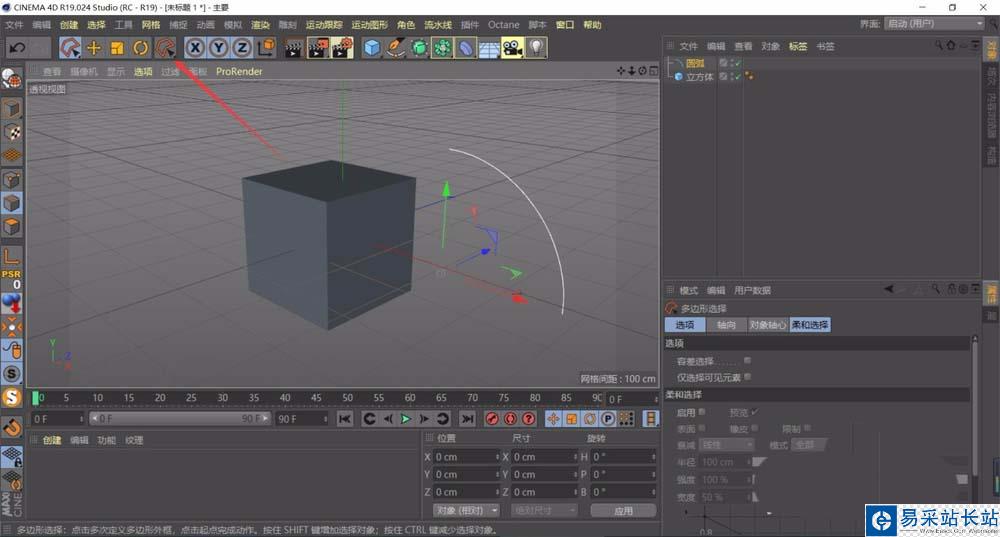Open the render settings clapperboard icon
Image resolution: width=1000 pixels, height=537 pixels.
coord(343,47)
